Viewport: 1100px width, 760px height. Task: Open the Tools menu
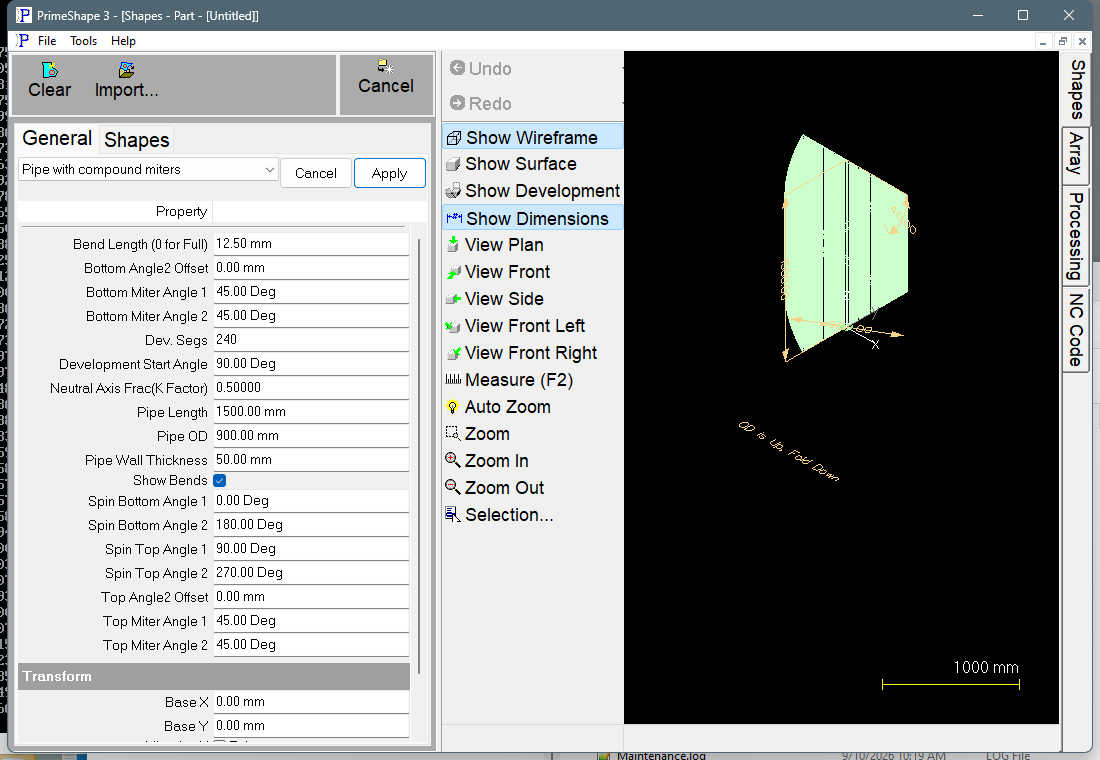pos(83,41)
